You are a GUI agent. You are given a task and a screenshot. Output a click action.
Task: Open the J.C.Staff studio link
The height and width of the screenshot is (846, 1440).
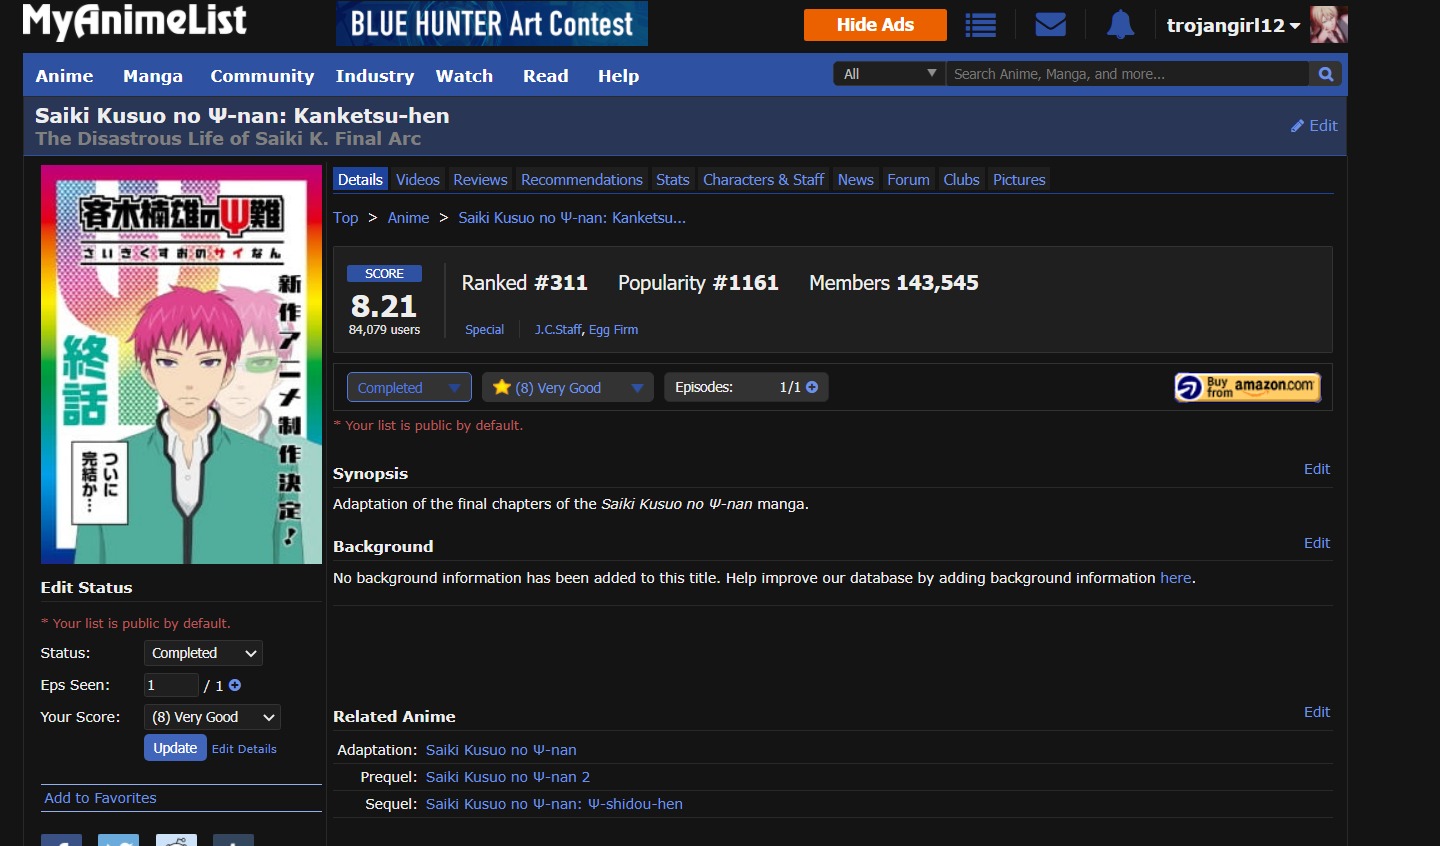[558, 330]
